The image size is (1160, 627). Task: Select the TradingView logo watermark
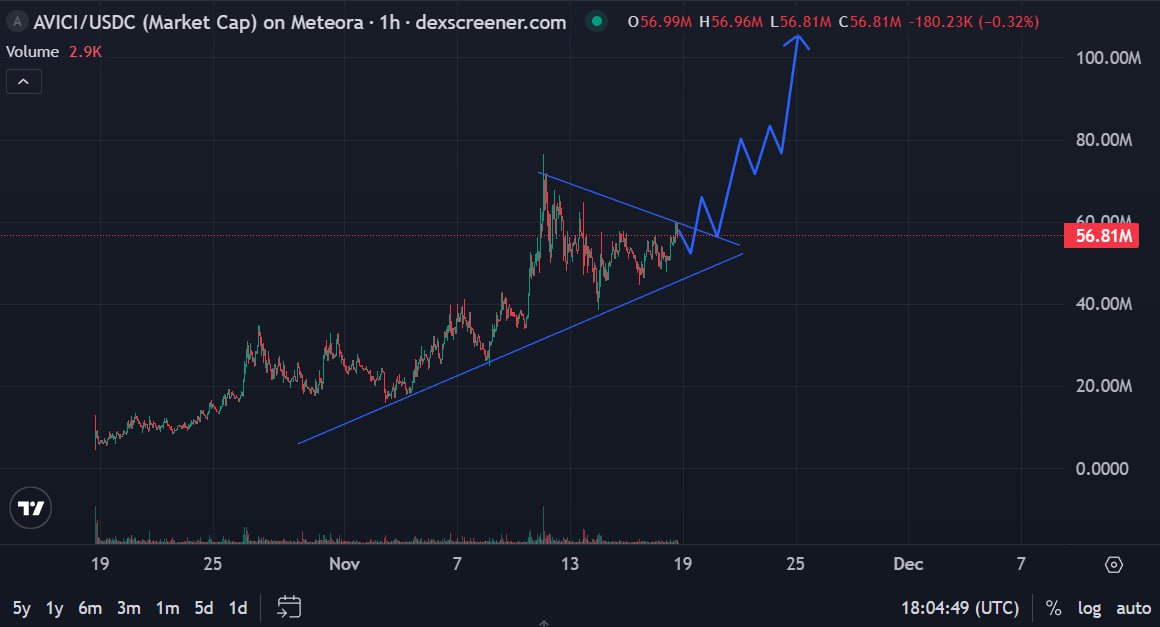click(x=30, y=507)
